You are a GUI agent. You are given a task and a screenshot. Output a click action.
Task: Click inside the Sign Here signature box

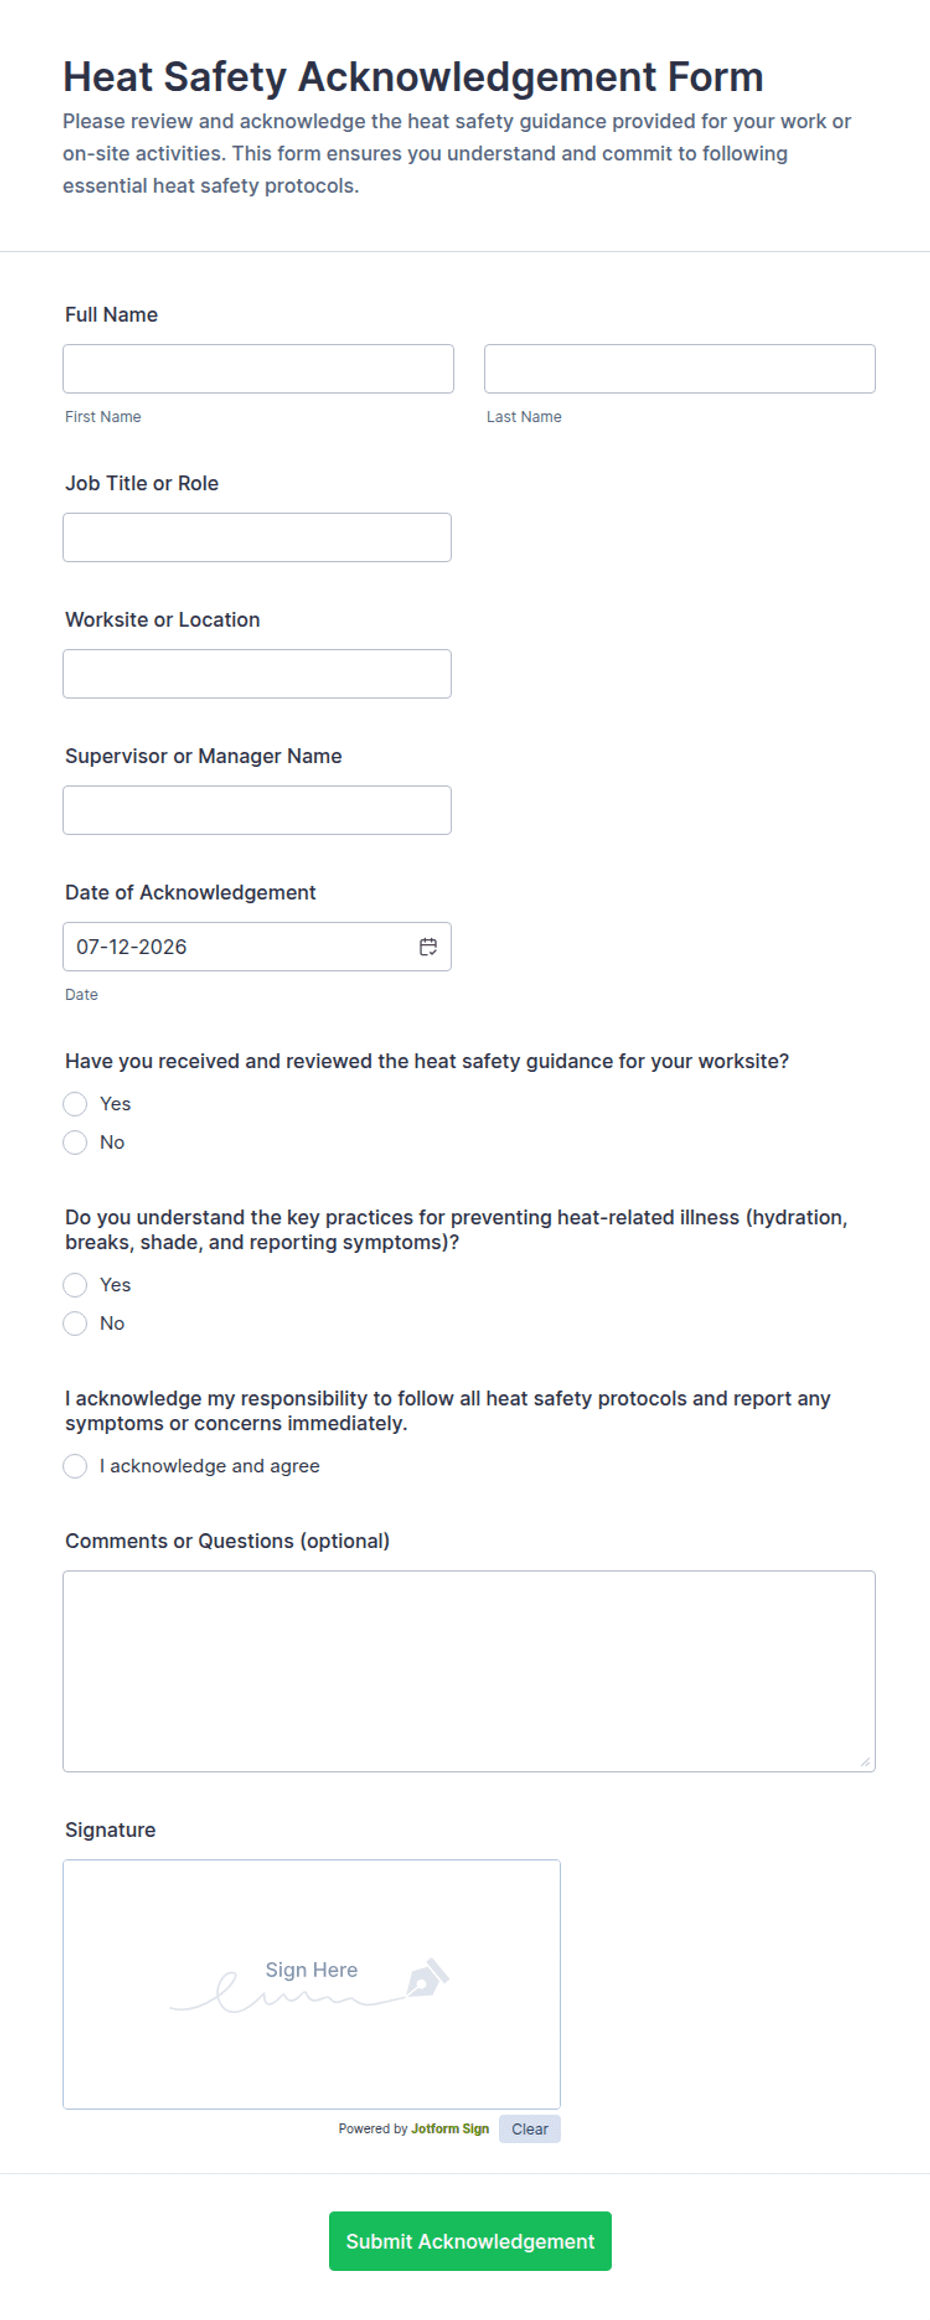pyautogui.click(x=312, y=1984)
